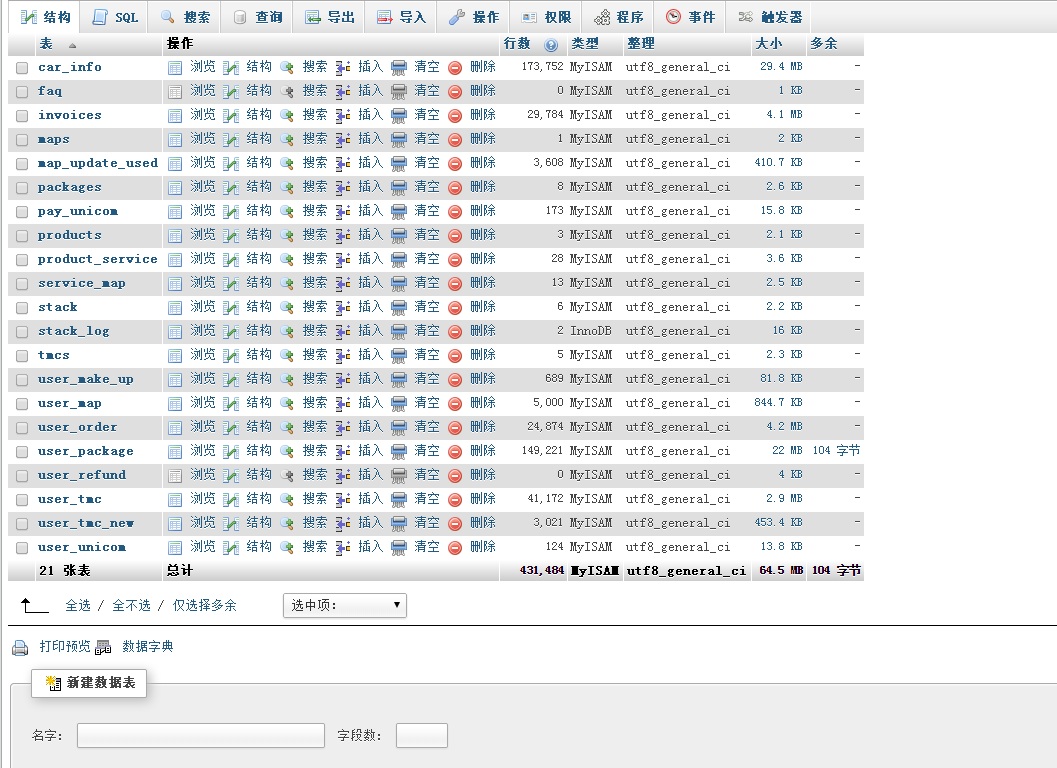Screen dimensions: 1057x768
Task: Click the row count help icon
Action: point(551,45)
